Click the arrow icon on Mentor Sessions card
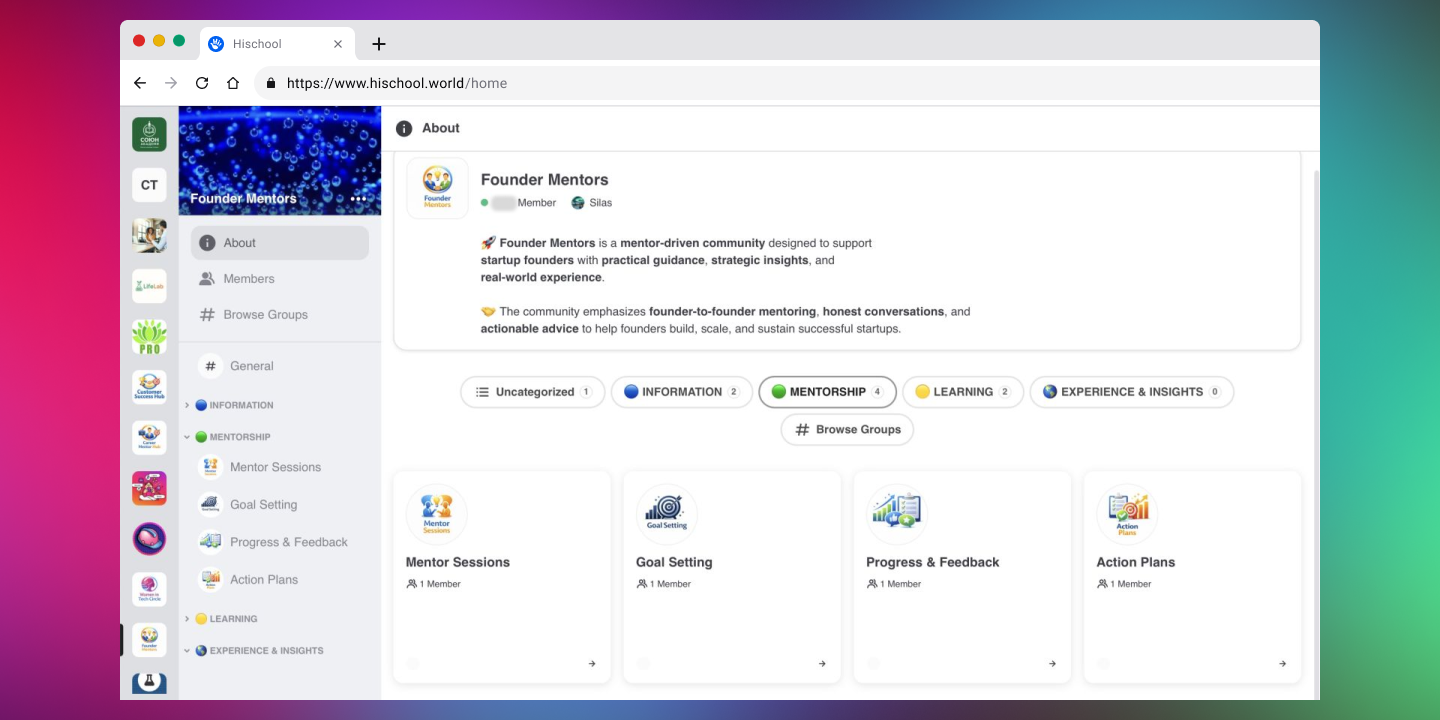The height and width of the screenshot is (720, 1440). pos(592,663)
